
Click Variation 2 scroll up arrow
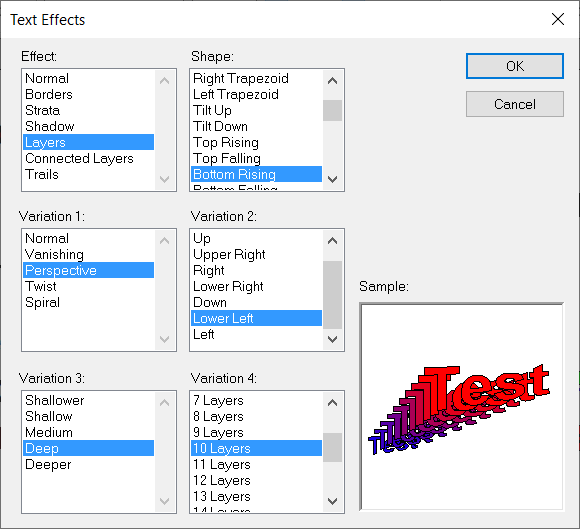[x=332, y=240]
